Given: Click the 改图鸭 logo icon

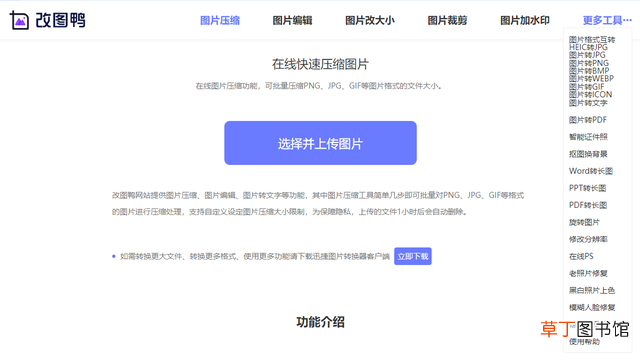Looking at the screenshot, I should pyautogui.click(x=19, y=20).
